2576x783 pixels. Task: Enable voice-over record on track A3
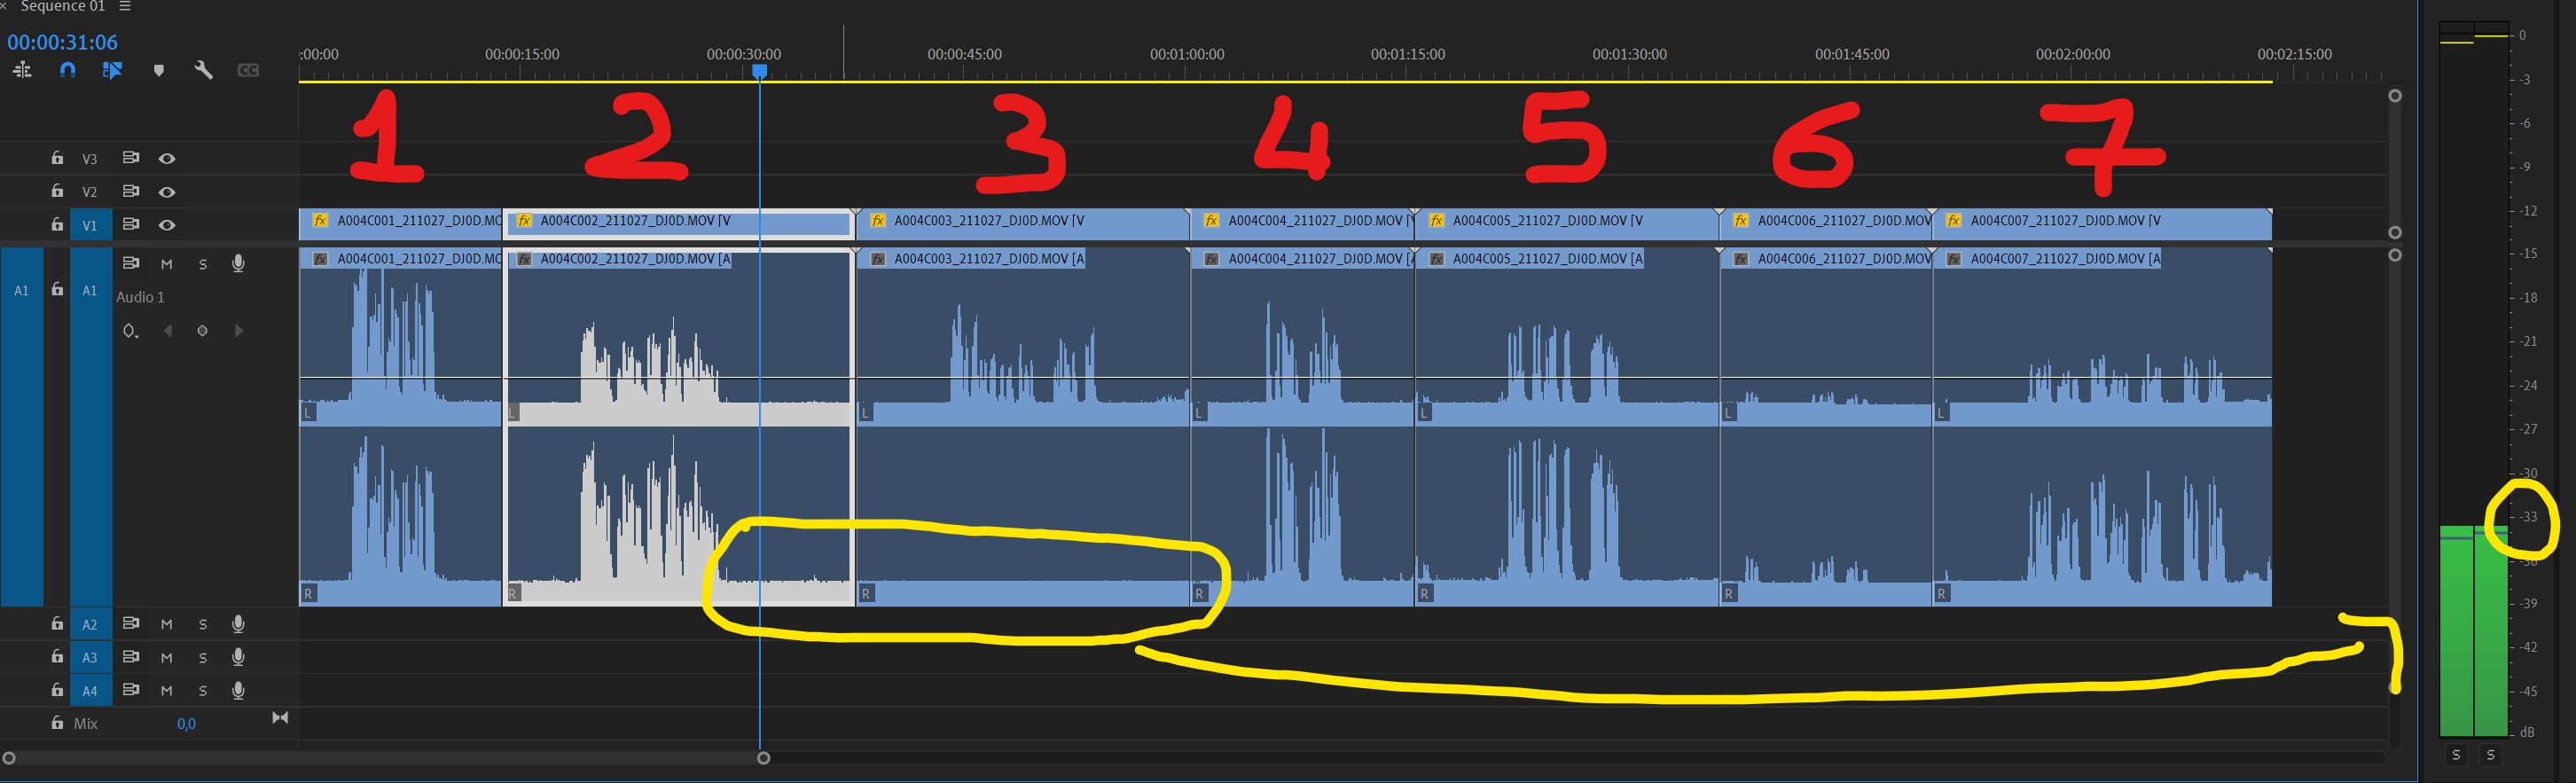pos(238,657)
